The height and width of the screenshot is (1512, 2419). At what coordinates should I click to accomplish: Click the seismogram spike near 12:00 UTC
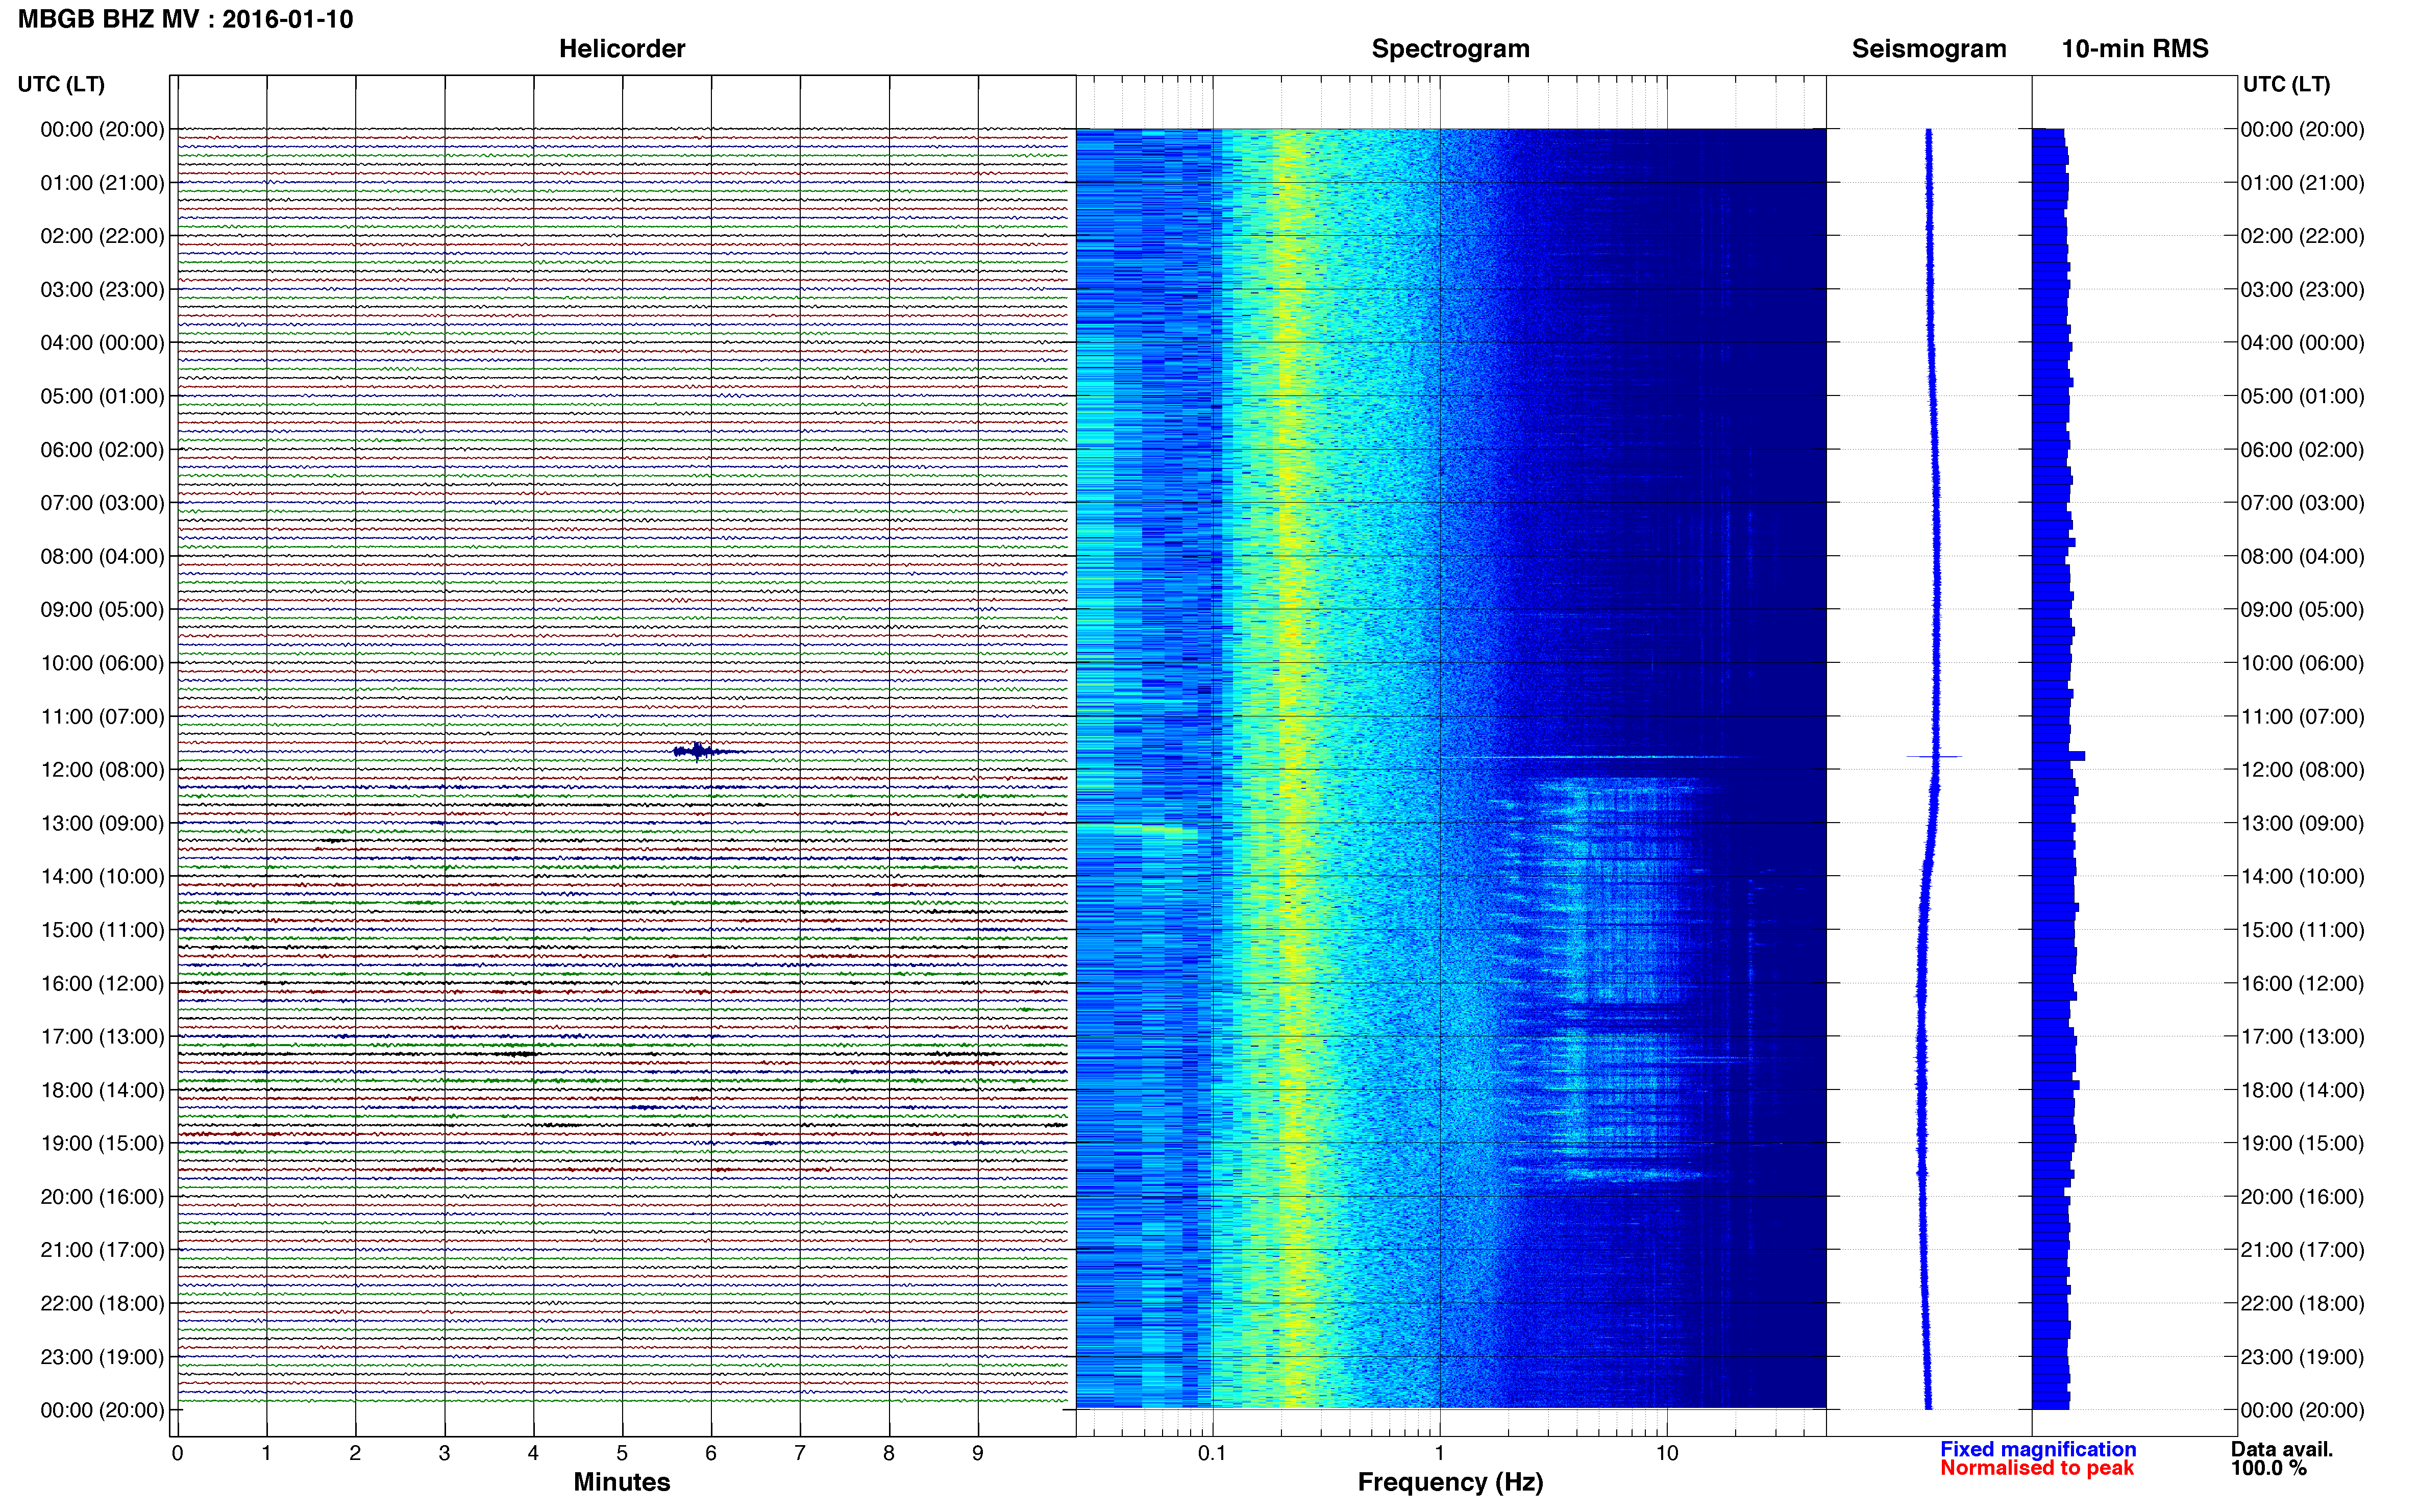[x=1934, y=756]
